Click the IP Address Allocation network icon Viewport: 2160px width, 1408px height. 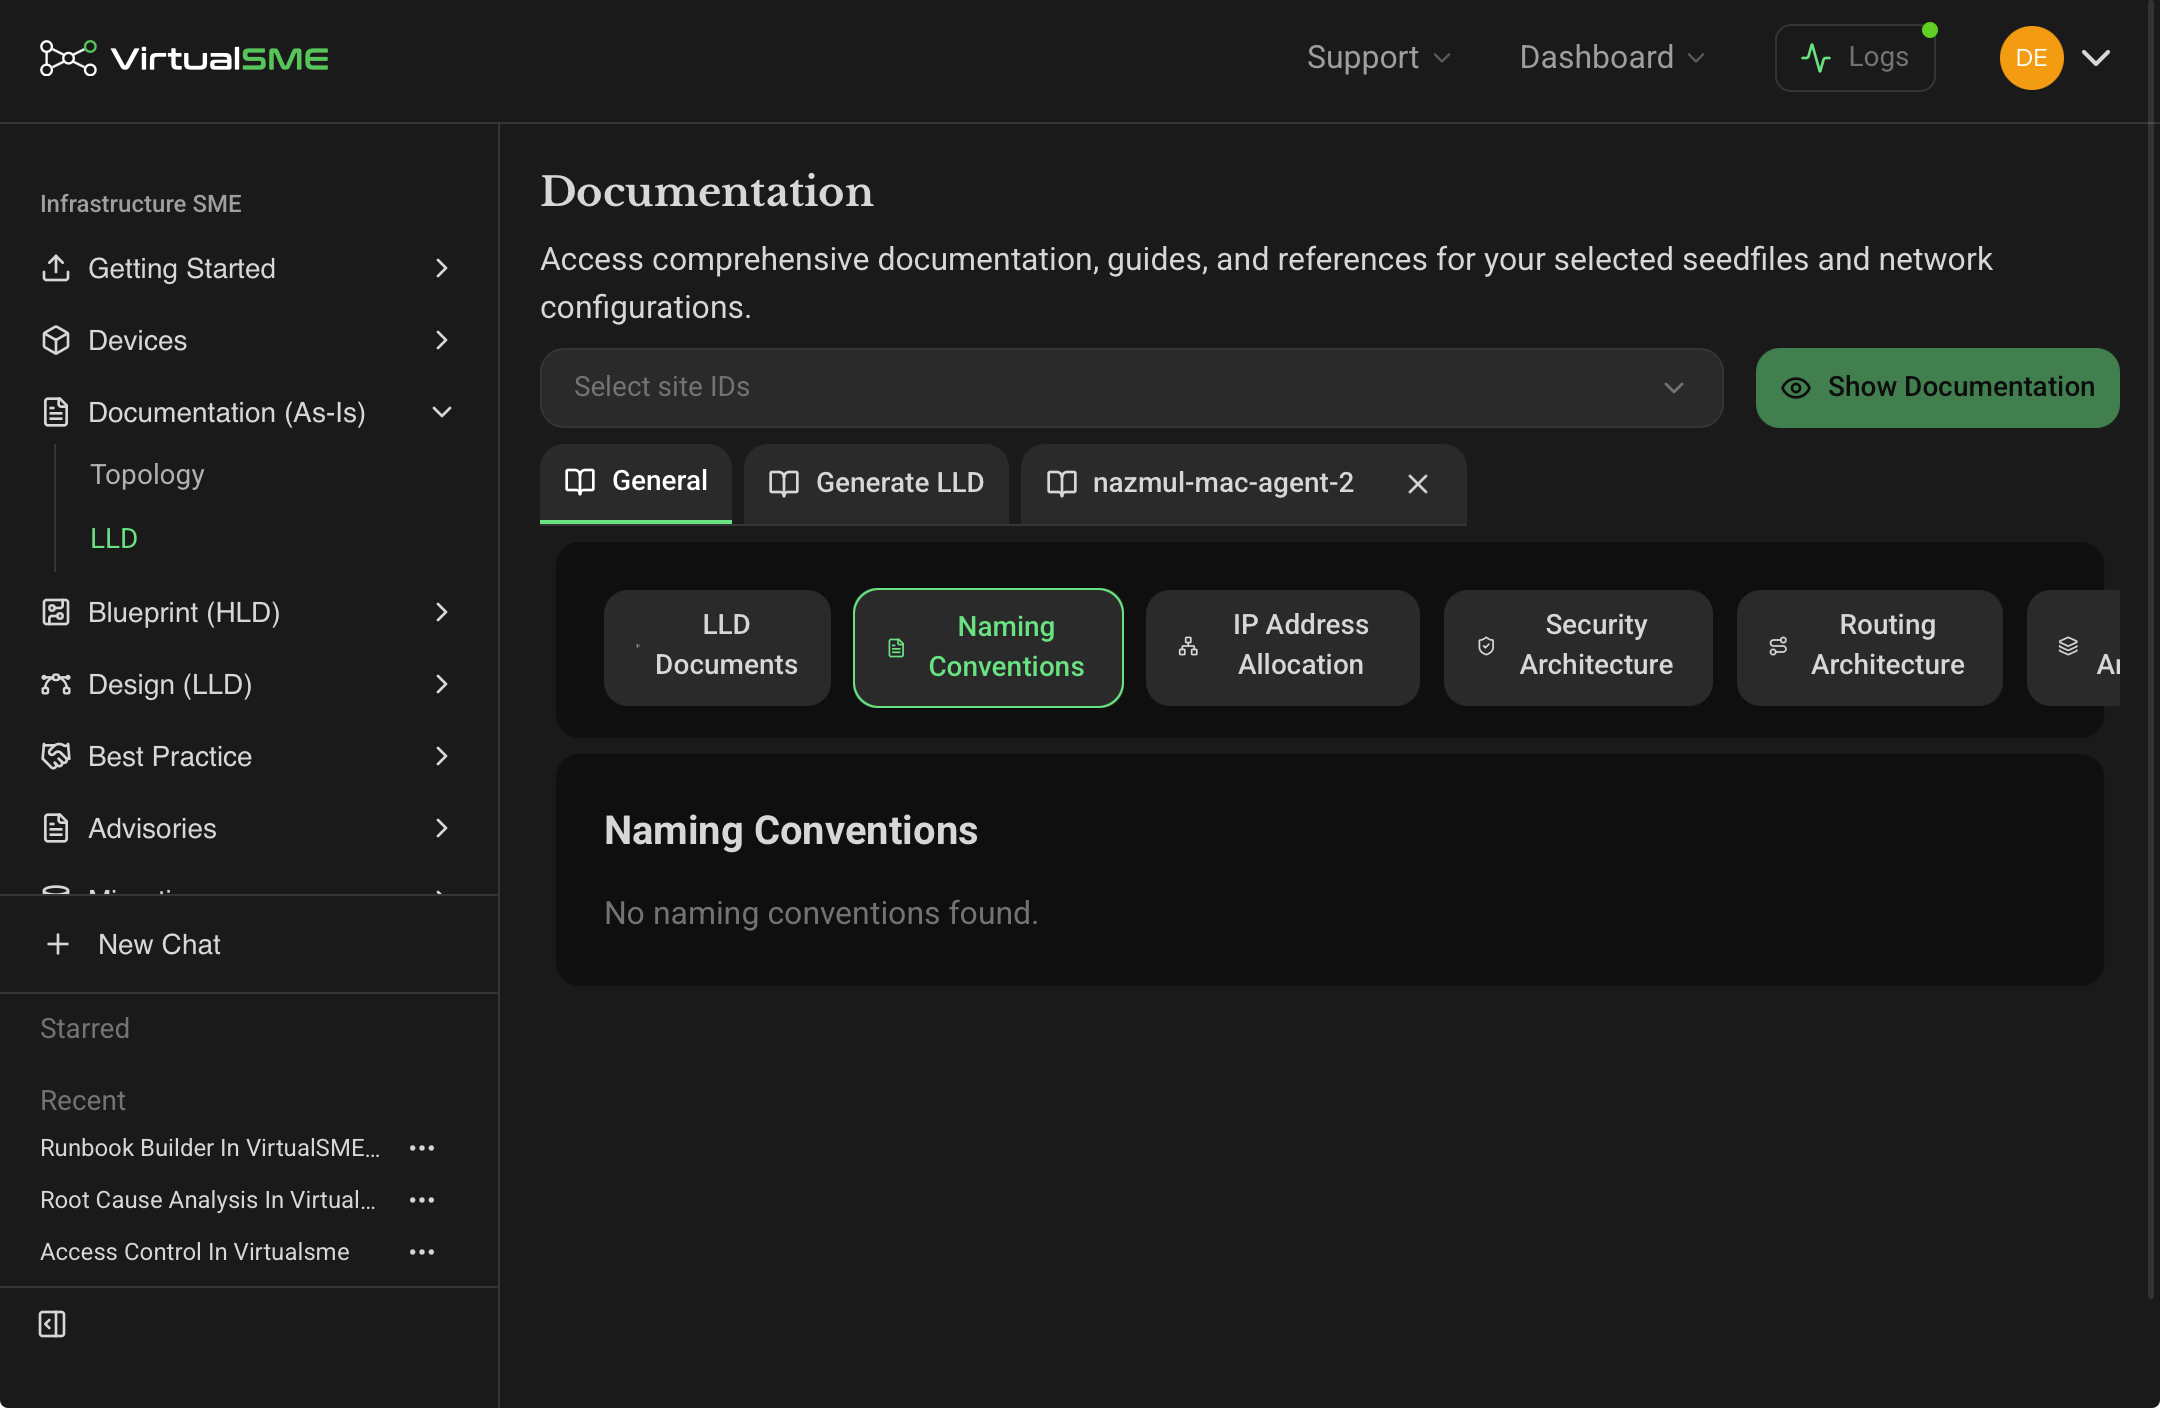1188,646
